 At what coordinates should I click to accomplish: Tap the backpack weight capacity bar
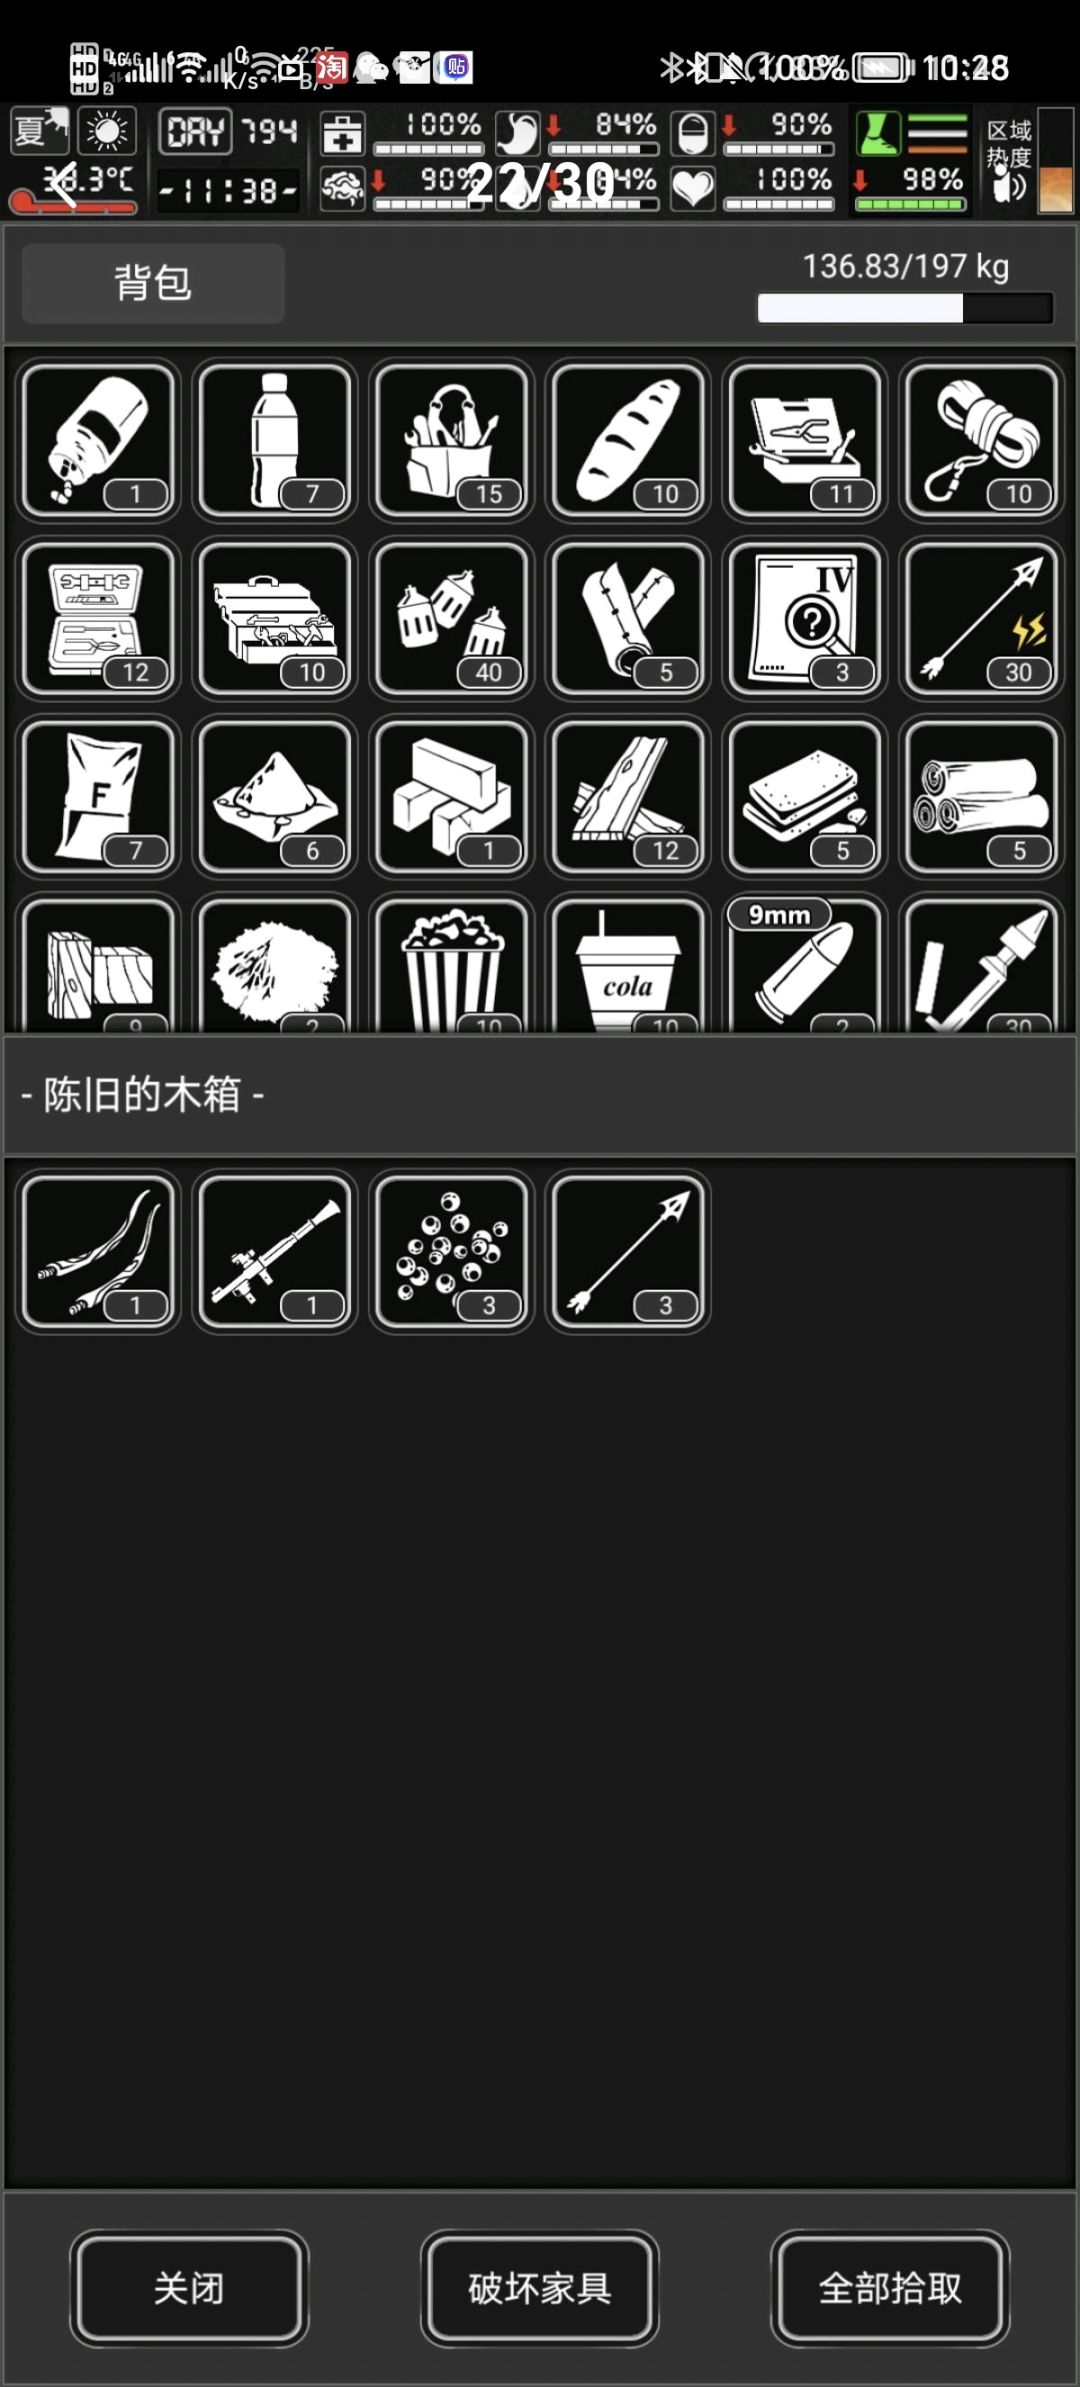click(905, 308)
